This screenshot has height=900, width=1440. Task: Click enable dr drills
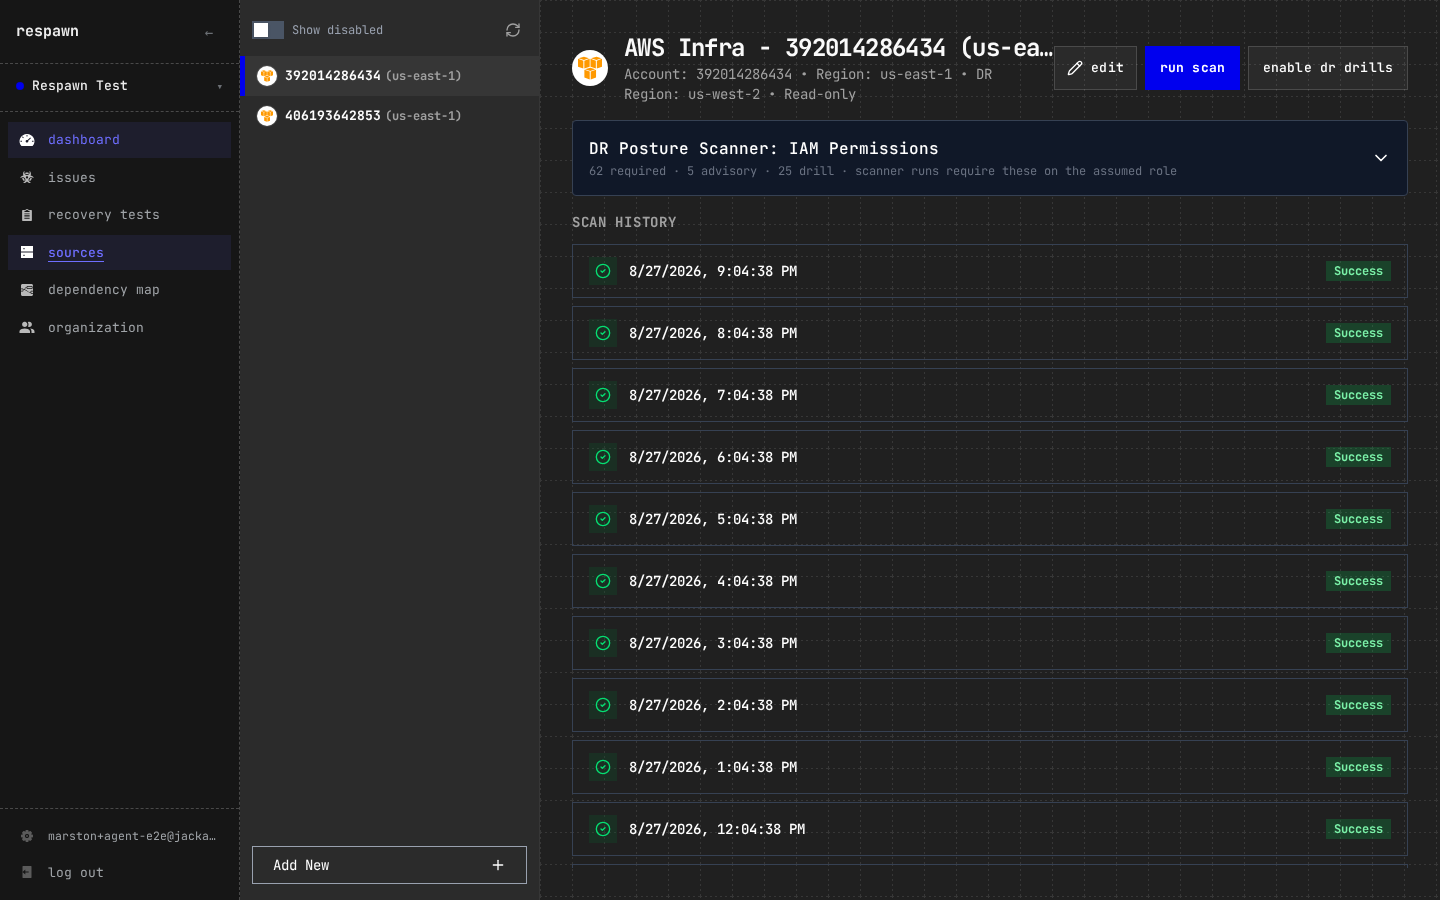click(1328, 68)
